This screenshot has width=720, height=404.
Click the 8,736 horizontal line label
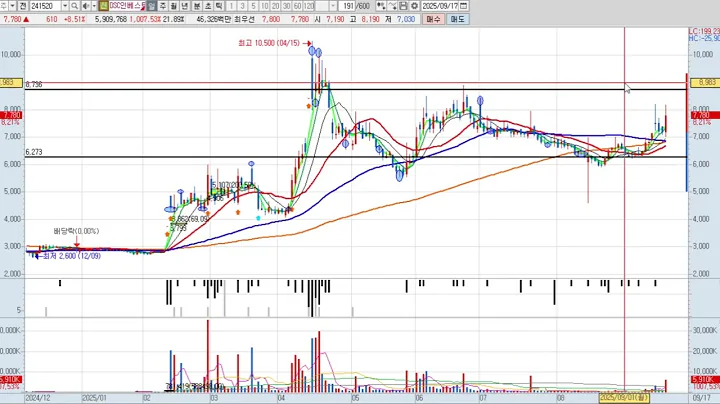point(34,84)
